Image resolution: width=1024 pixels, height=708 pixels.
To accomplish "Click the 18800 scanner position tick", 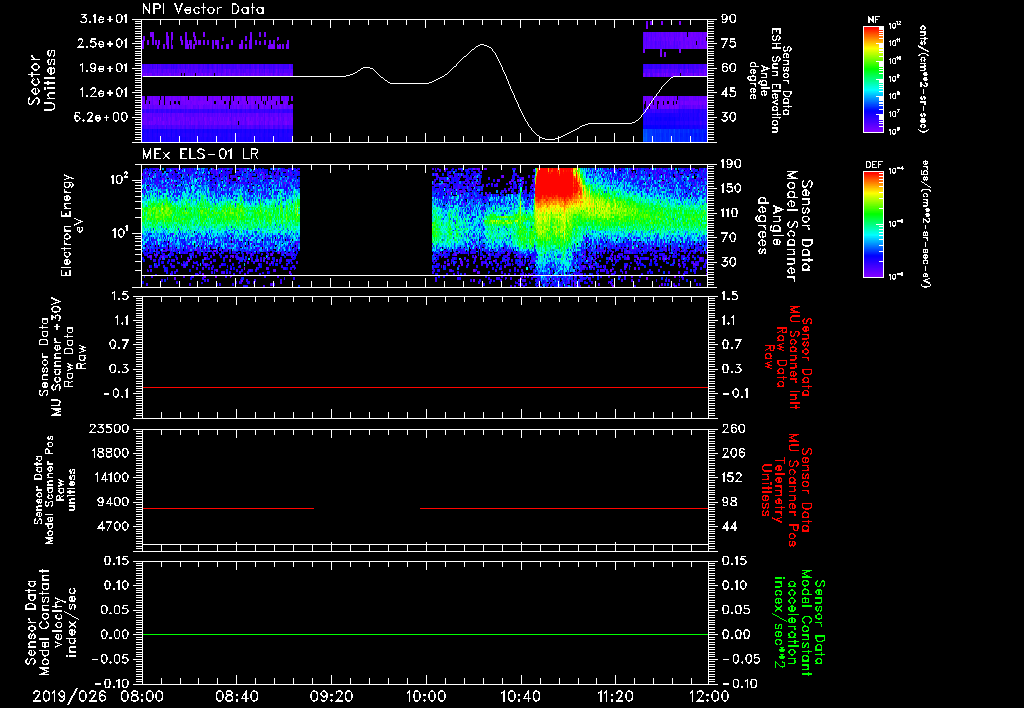I will pos(111,453).
